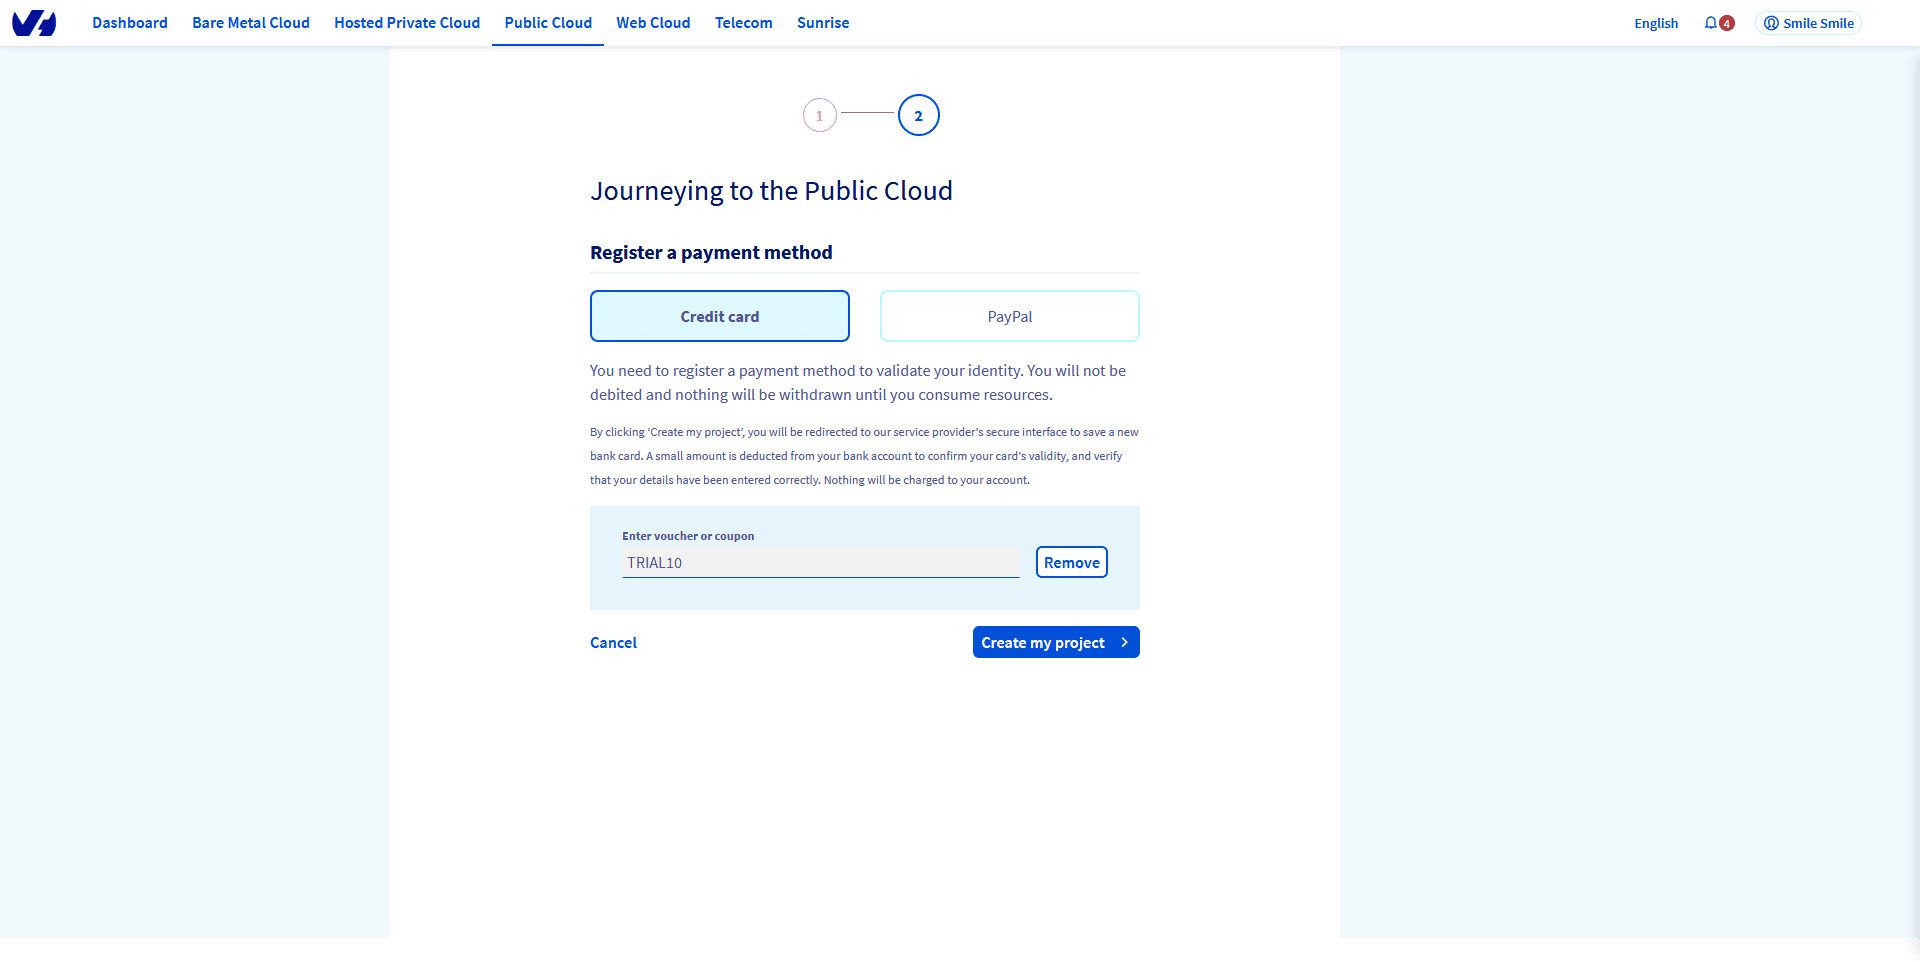1920x962 pixels.
Task: Open the Dashboard tab
Action: (x=130, y=23)
